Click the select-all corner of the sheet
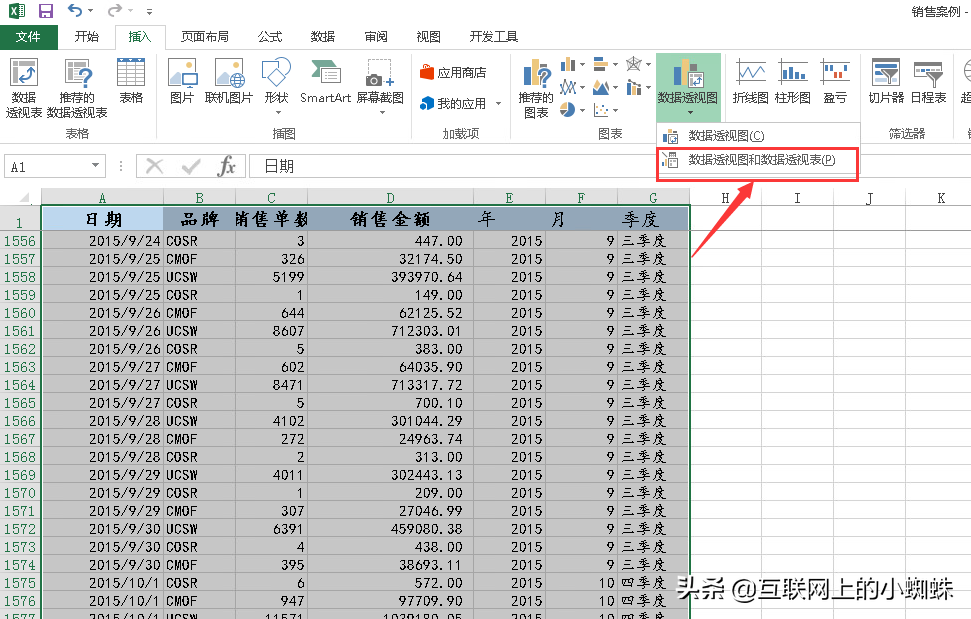Viewport: 971px width, 619px height. tap(20, 197)
